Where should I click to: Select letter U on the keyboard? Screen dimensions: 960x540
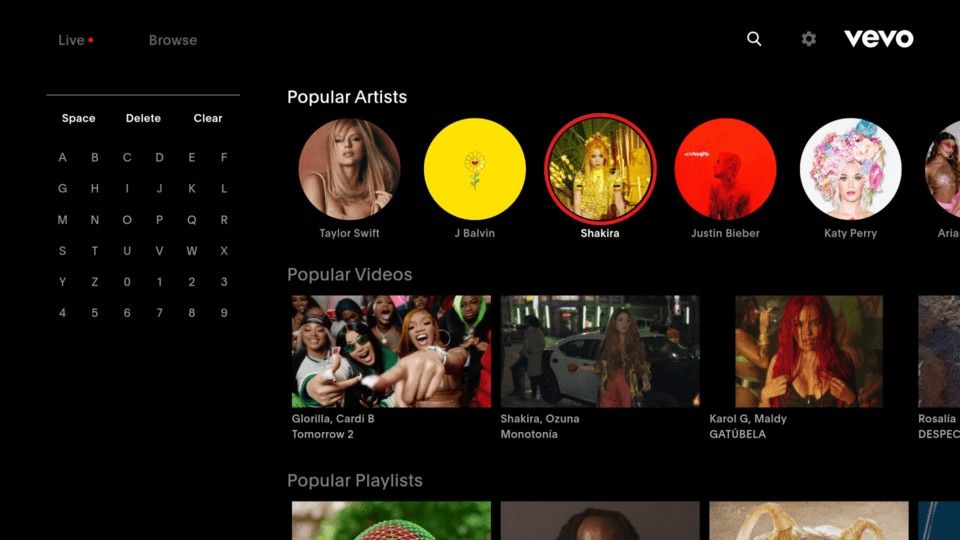point(127,251)
